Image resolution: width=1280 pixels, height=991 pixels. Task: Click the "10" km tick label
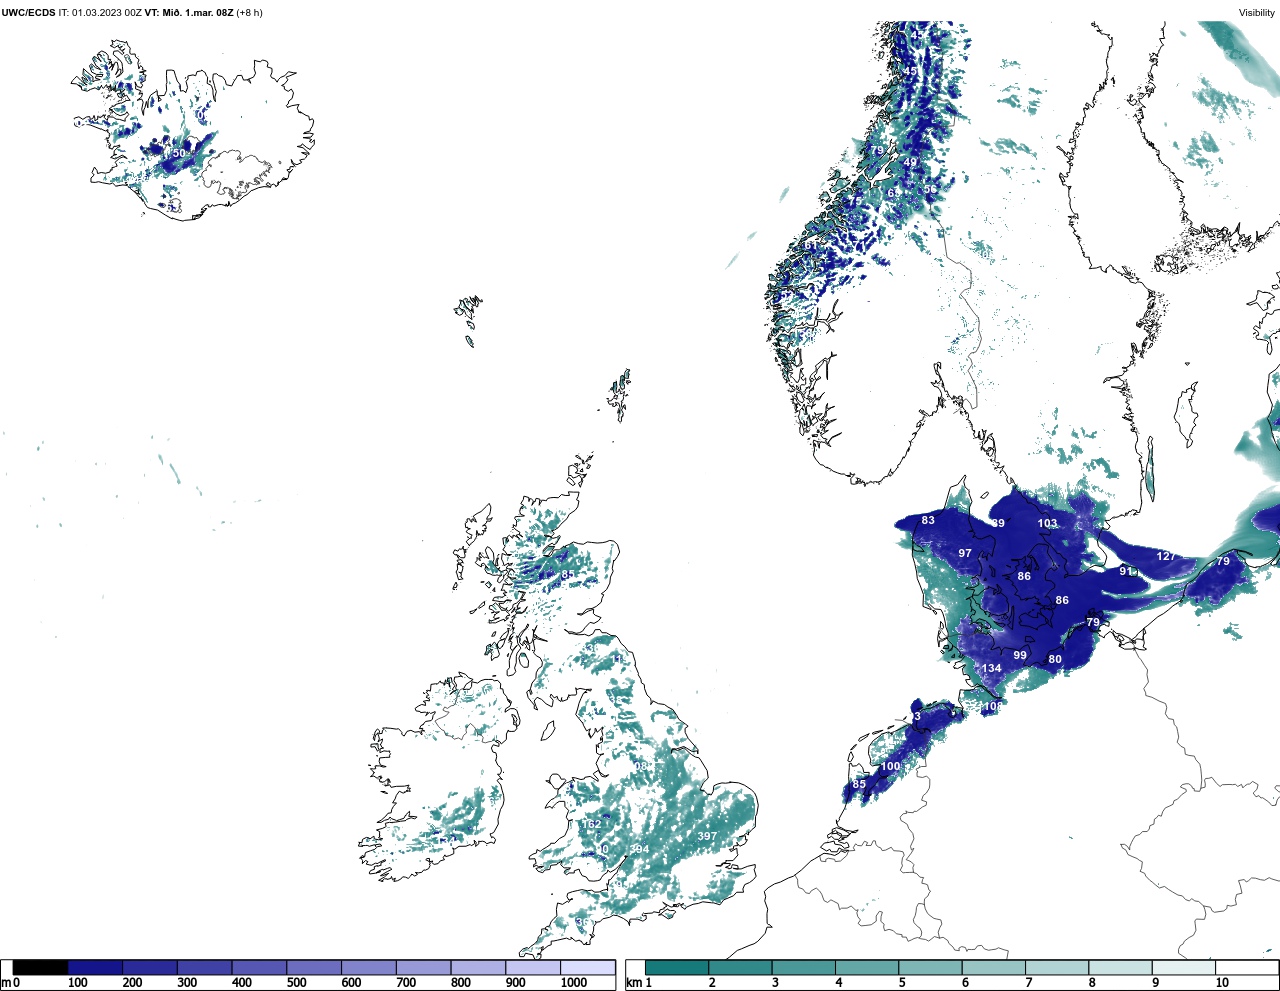click(x=1222, y=983)
